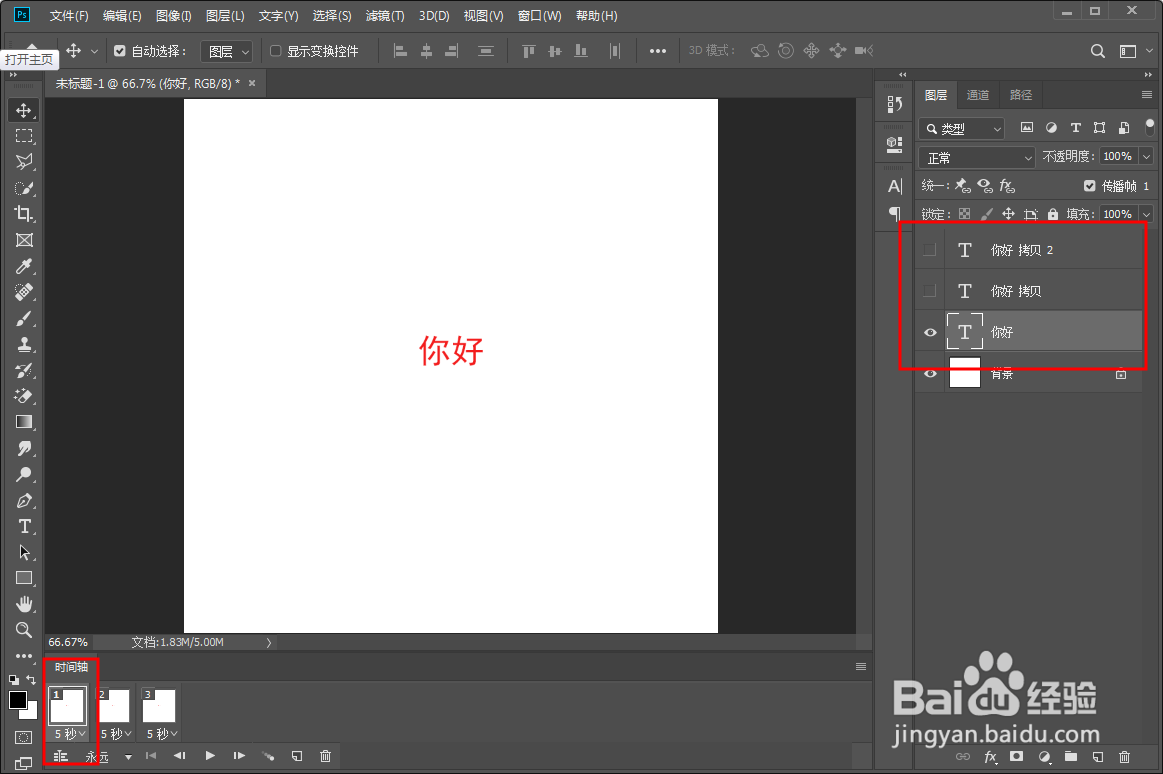Tween animation frames button

(268, 756)
